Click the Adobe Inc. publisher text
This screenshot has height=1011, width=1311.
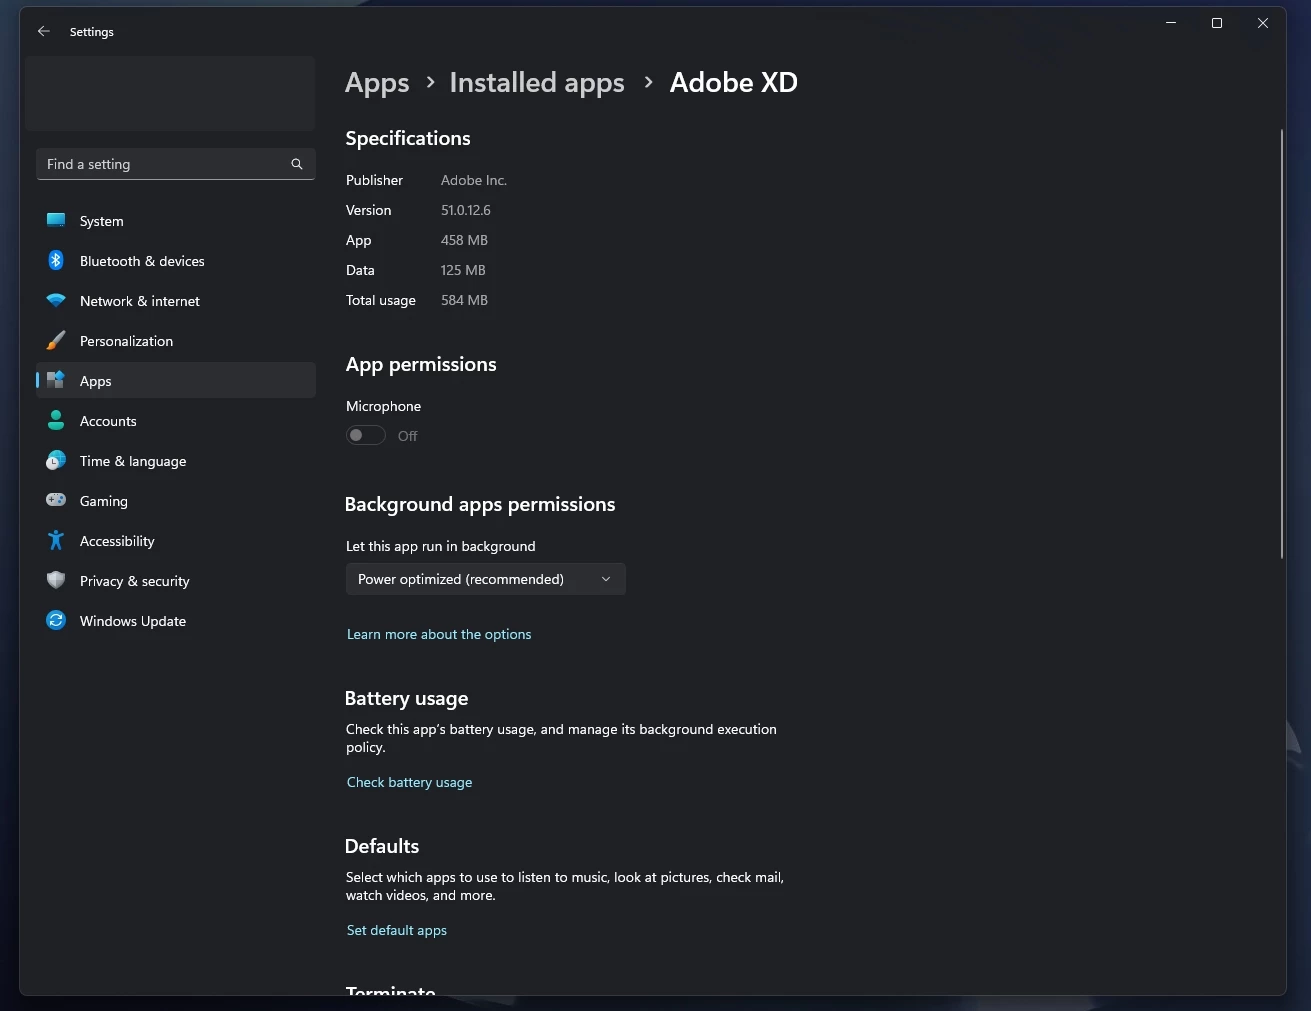(x=474, y=180)
